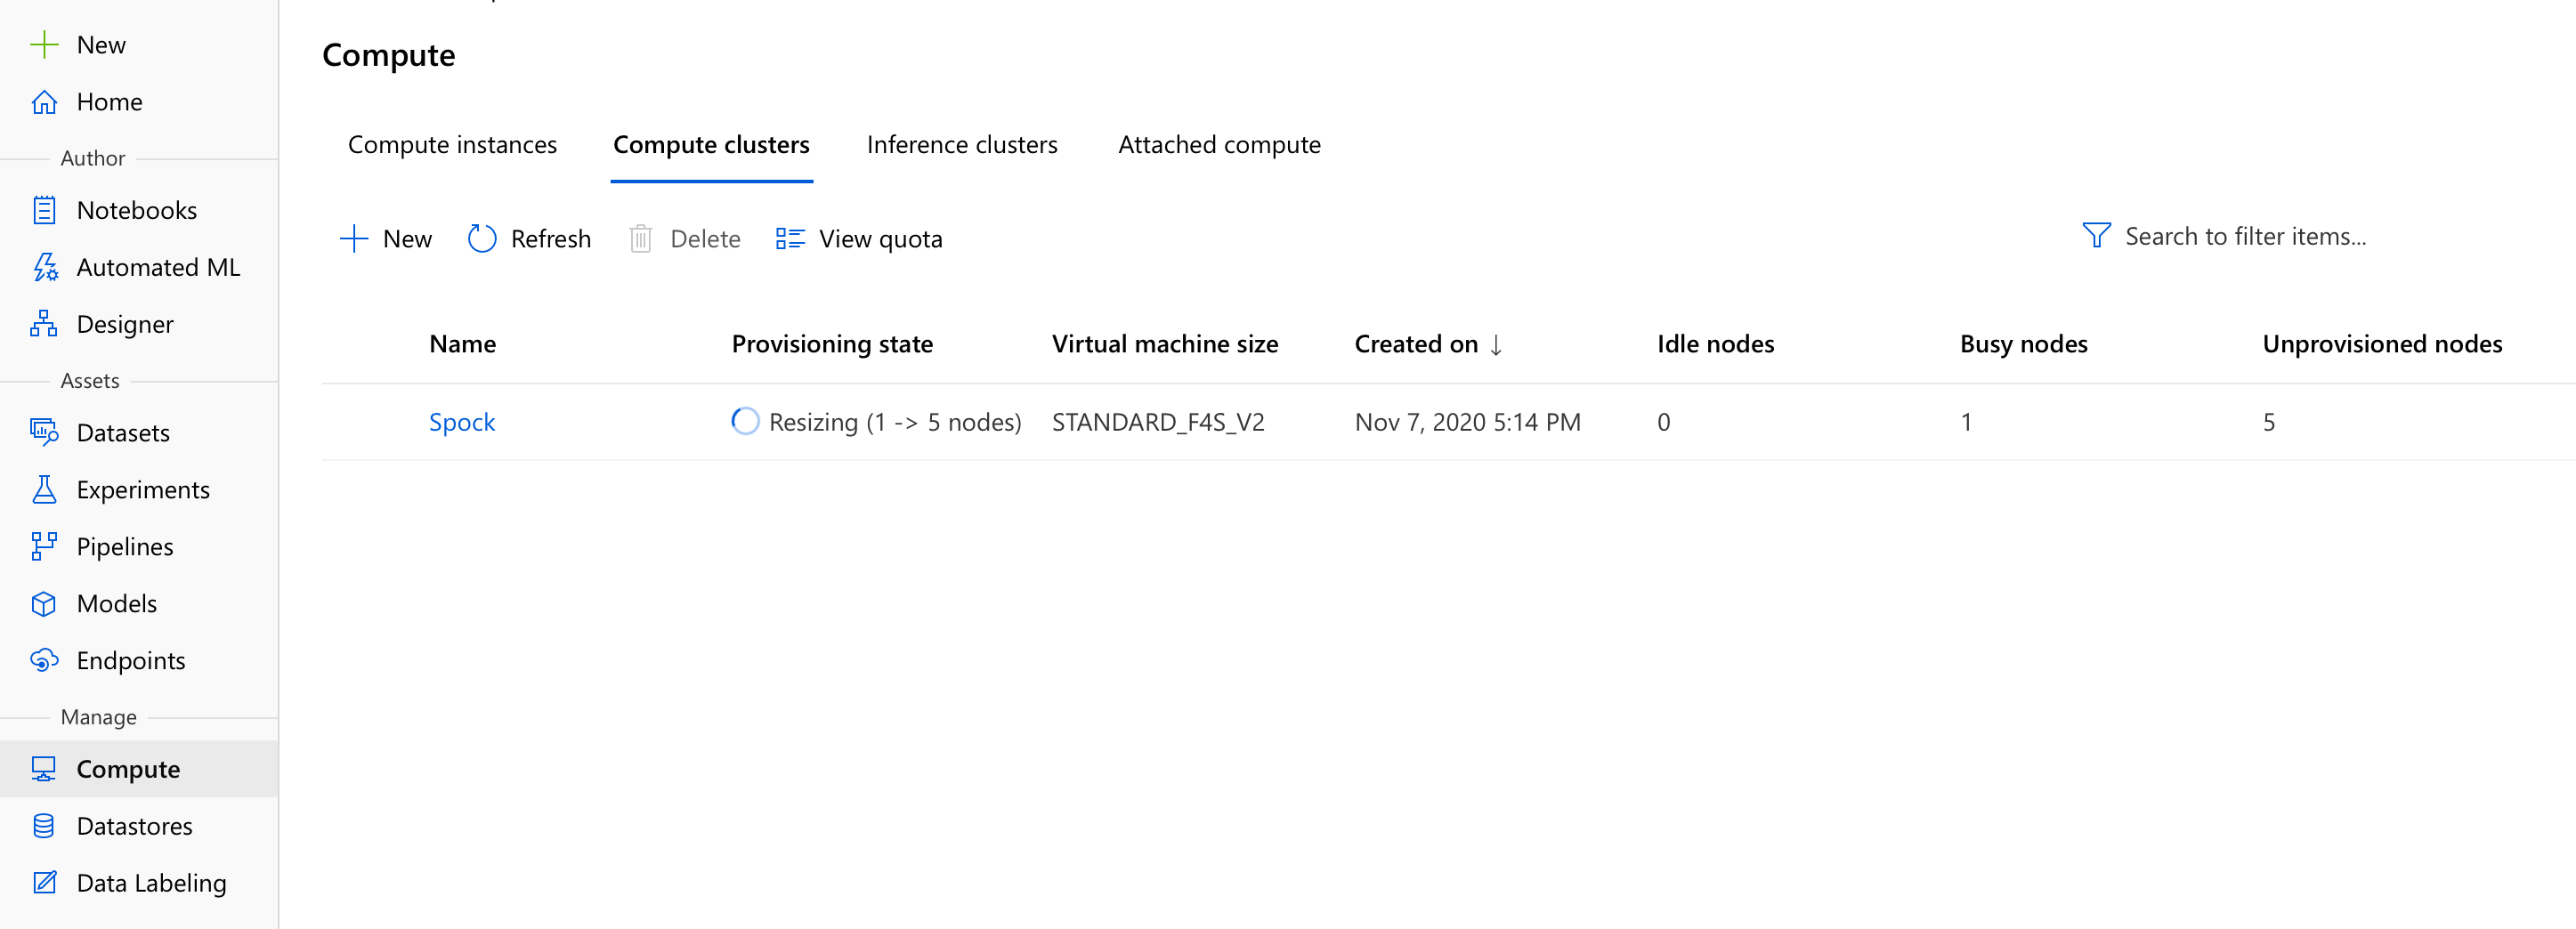The image size is (2576, 929).
Task: Click the filter funnel icon
Action: (2096, 236)
